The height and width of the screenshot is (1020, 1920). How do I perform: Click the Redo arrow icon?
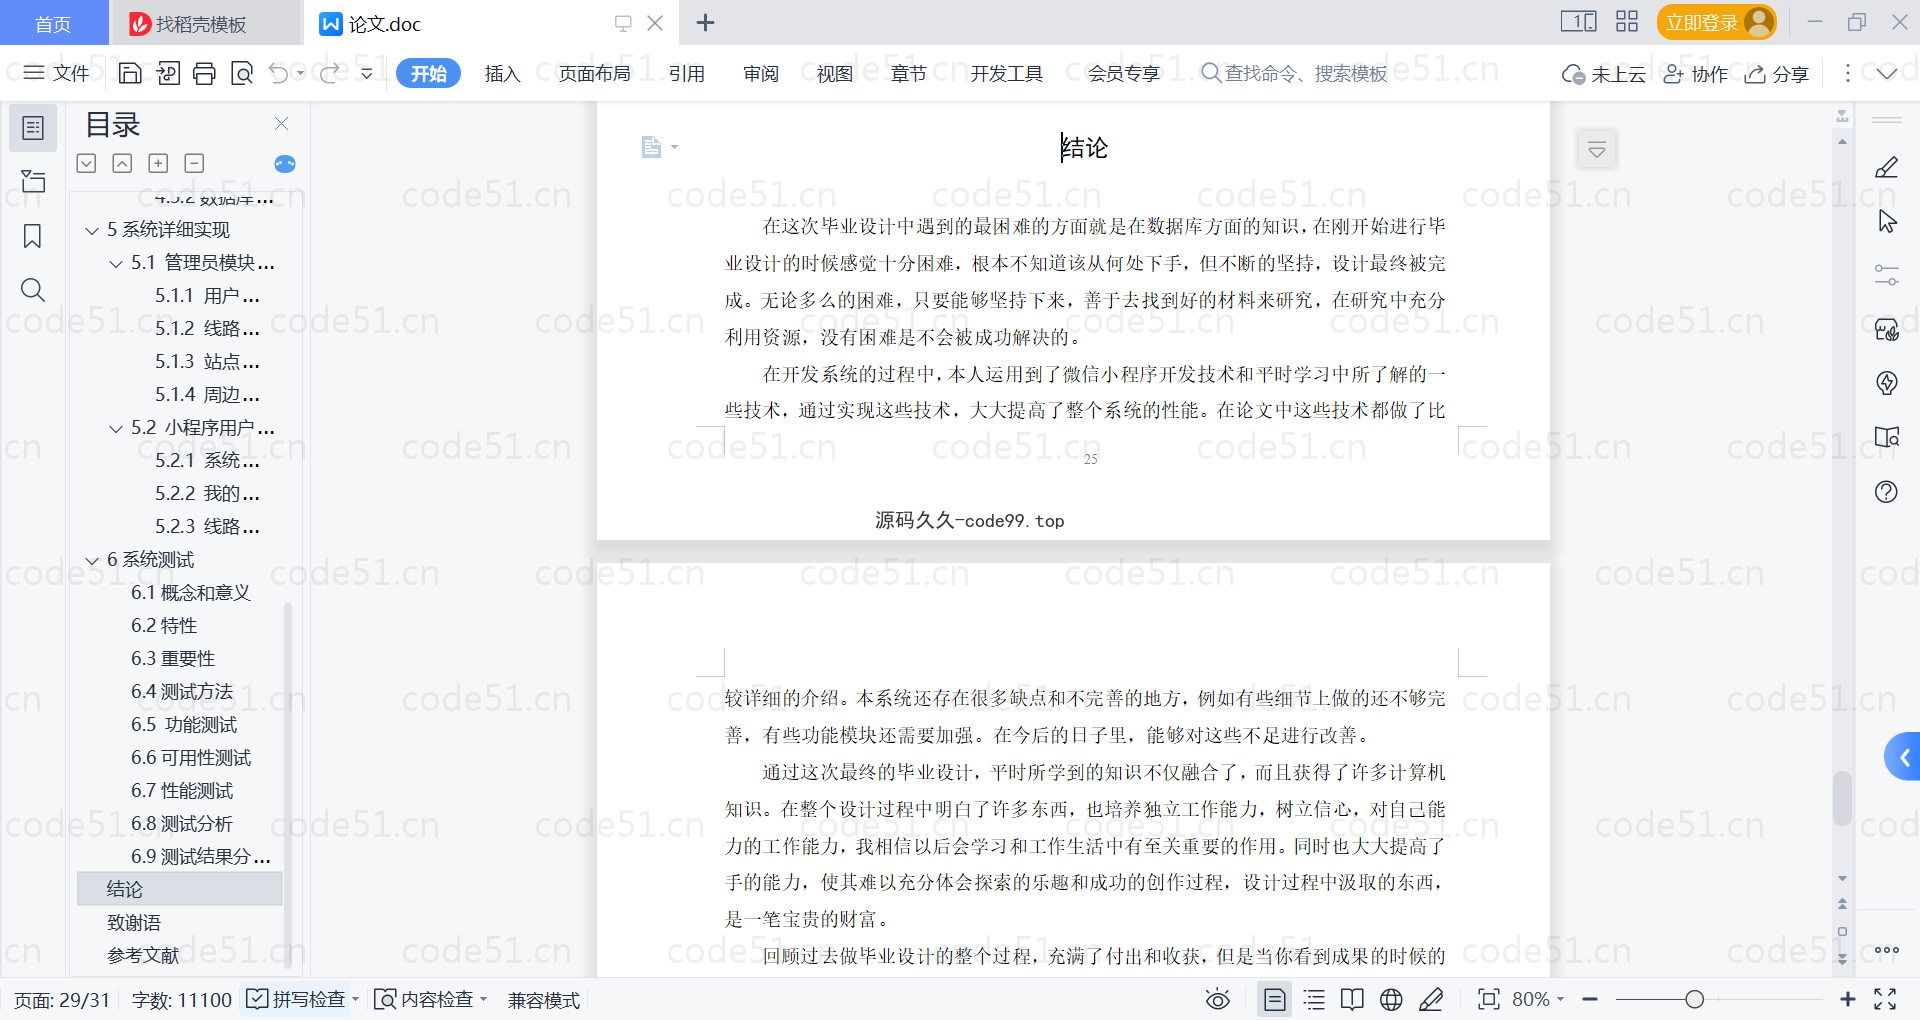click(x=330, y=73)
